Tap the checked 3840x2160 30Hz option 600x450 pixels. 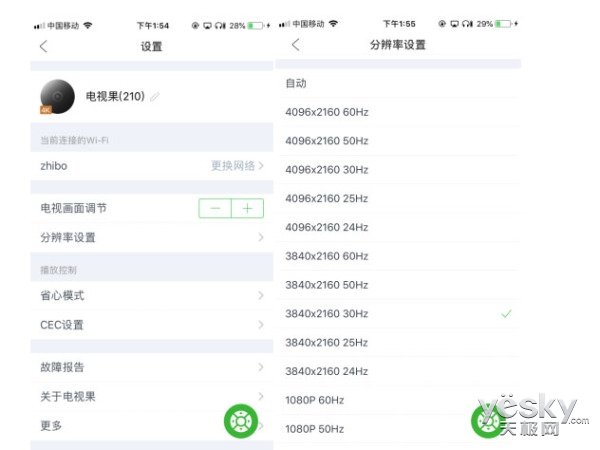point(398,314)
